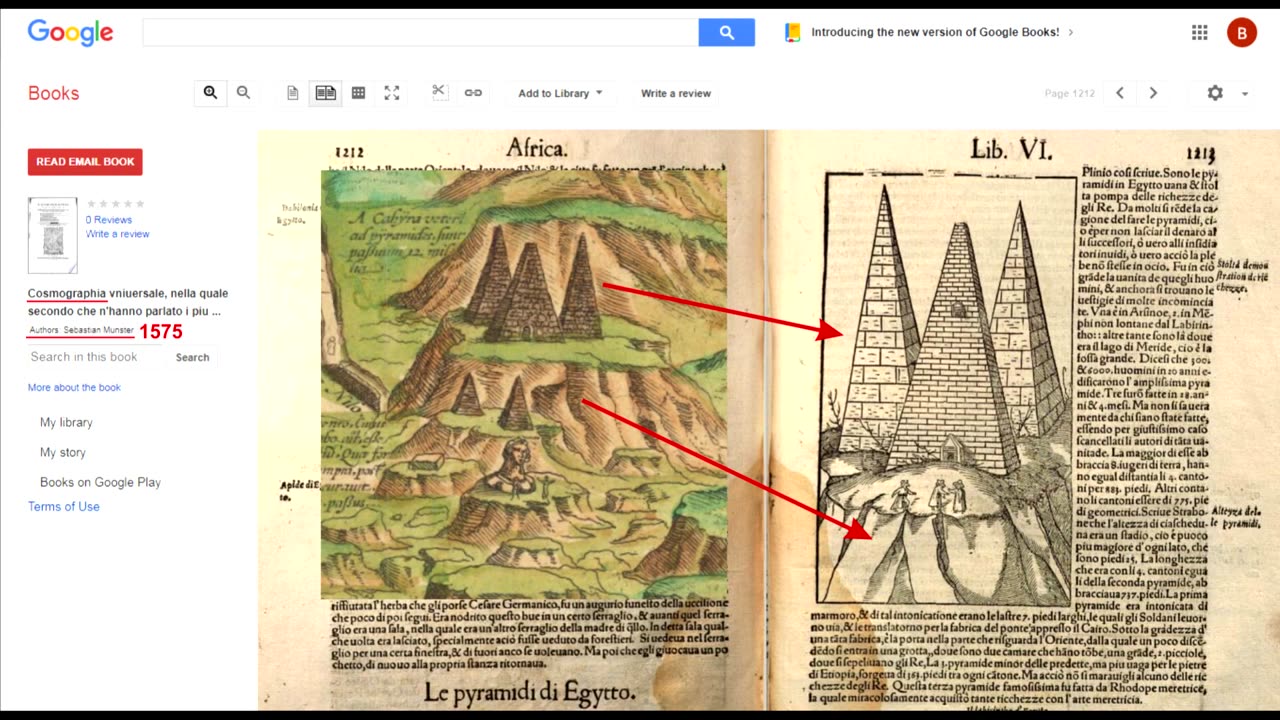
Task: Open Terms of Use
Action: point(64,507)
